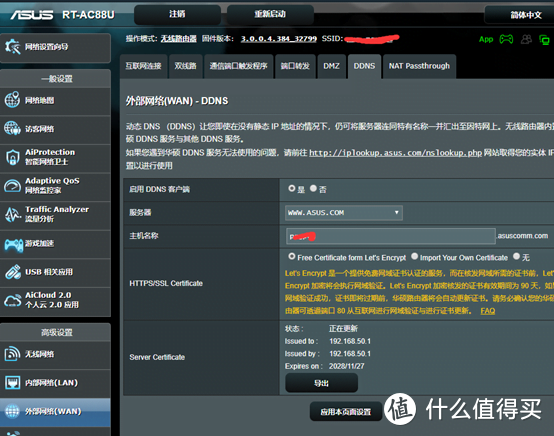Switch to the NAT Passthrough tab
Viewport: 554px width, 436px height.
pyautogui.click(x=419, y=66)
